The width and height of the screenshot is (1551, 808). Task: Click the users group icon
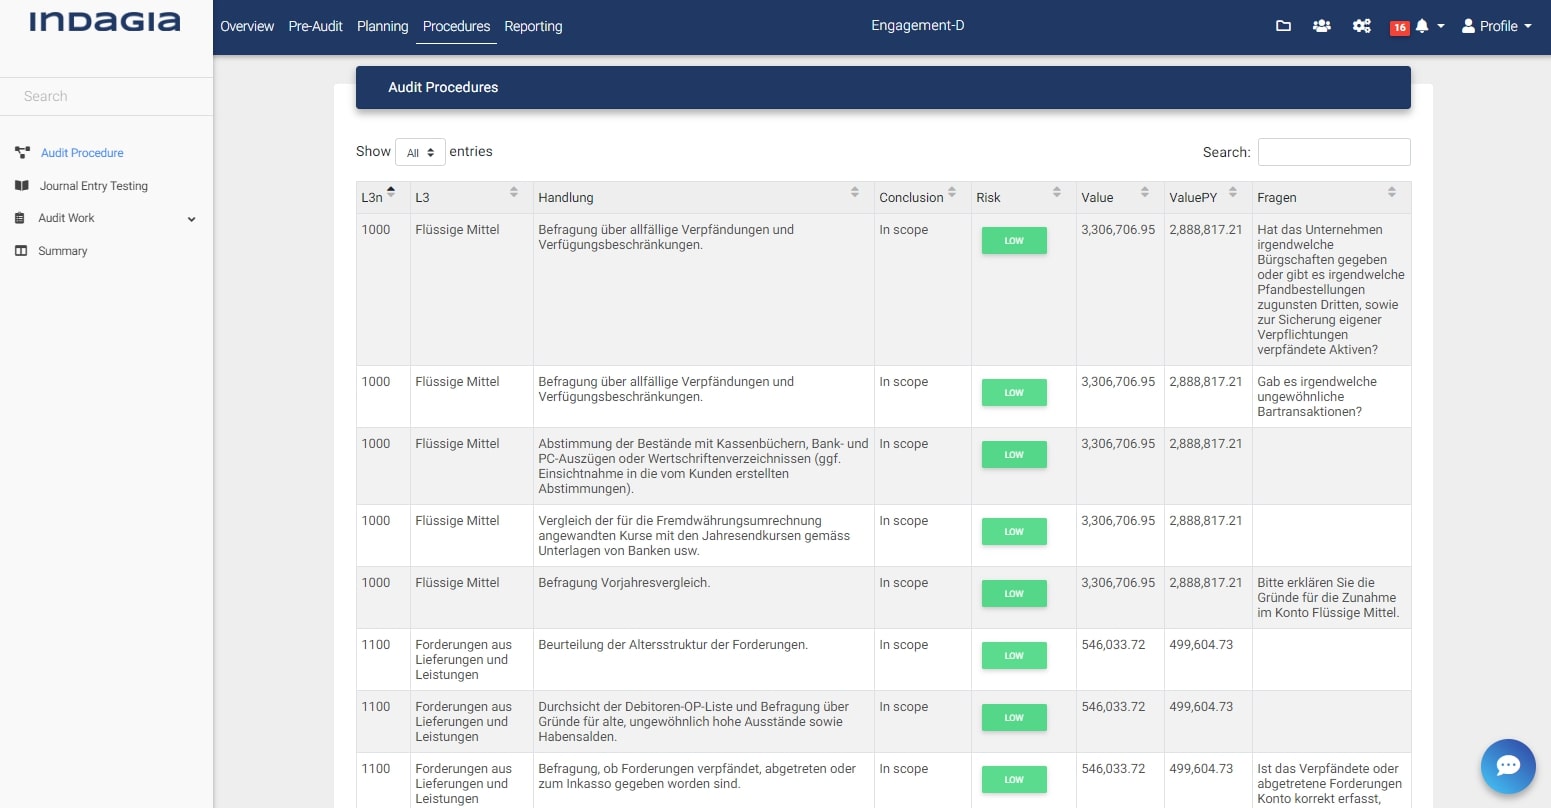[x=1321, y=26]
